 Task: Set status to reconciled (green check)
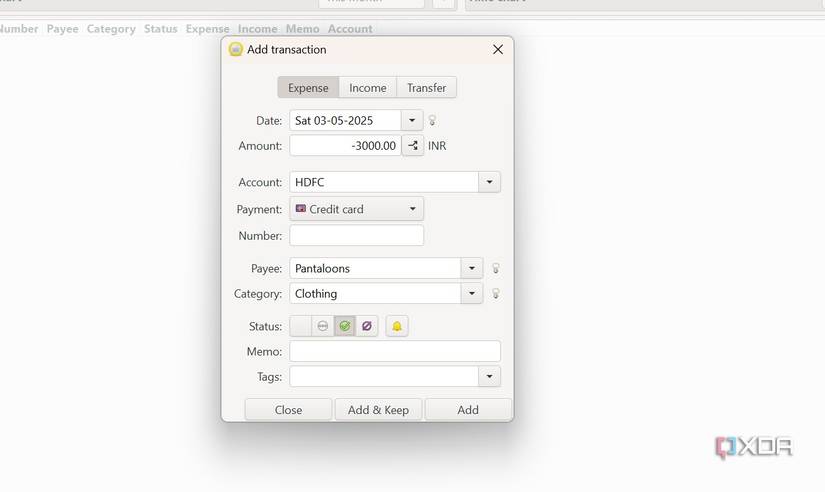click(x=345, y=326)
